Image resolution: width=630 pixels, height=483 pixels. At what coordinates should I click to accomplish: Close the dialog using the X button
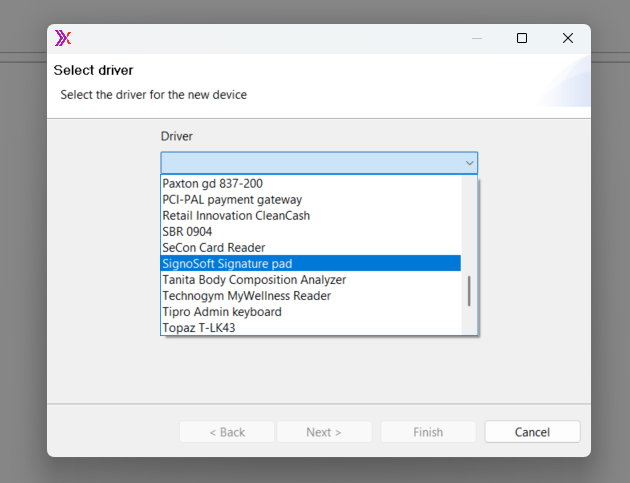coord(567,38)
